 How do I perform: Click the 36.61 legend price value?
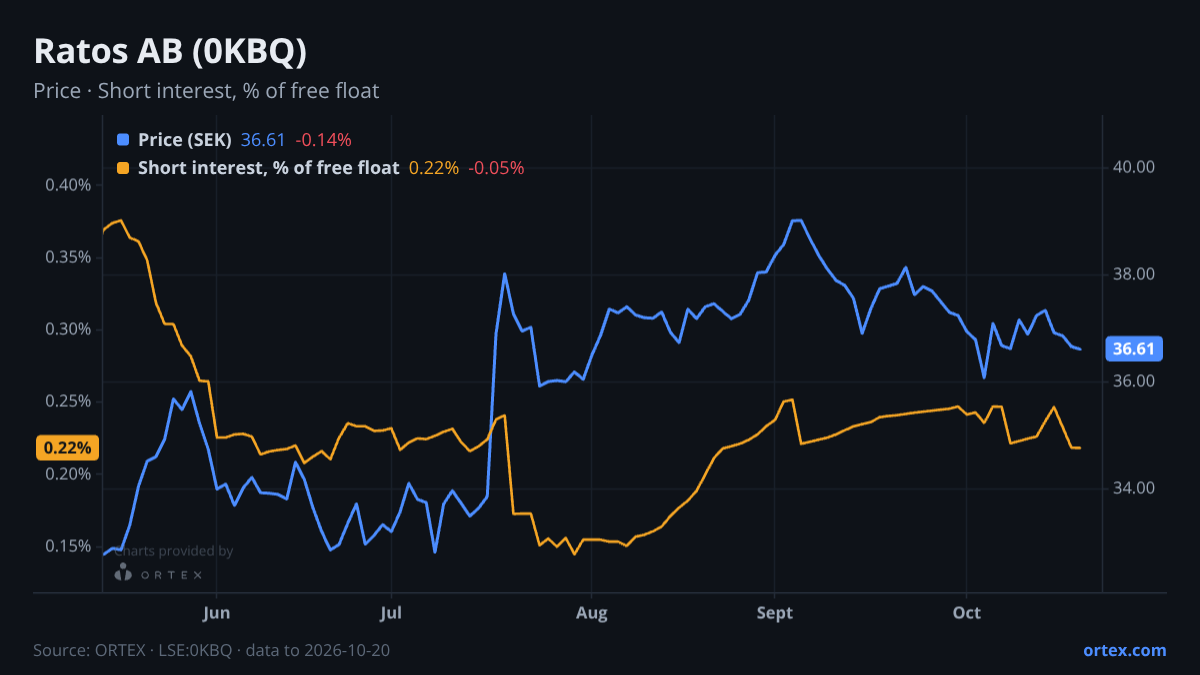click(x=263, y=140)
